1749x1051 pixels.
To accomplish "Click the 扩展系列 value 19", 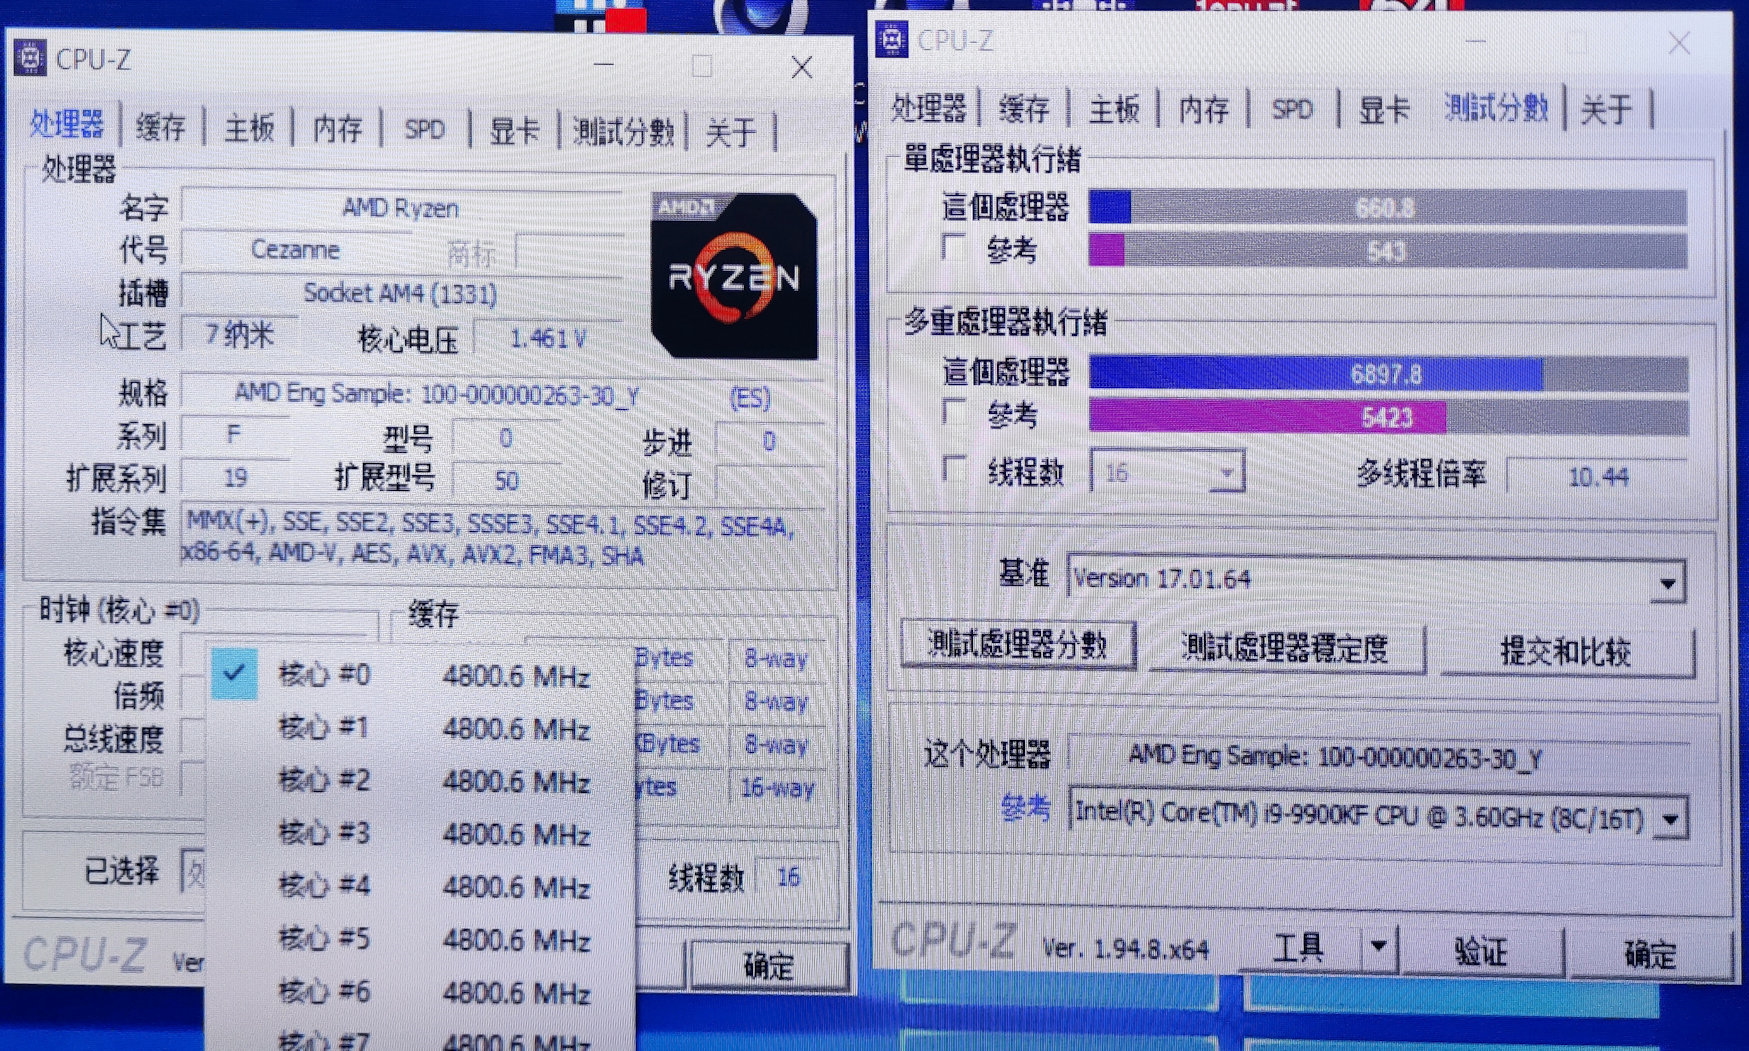I will click(x=235, y=478).
